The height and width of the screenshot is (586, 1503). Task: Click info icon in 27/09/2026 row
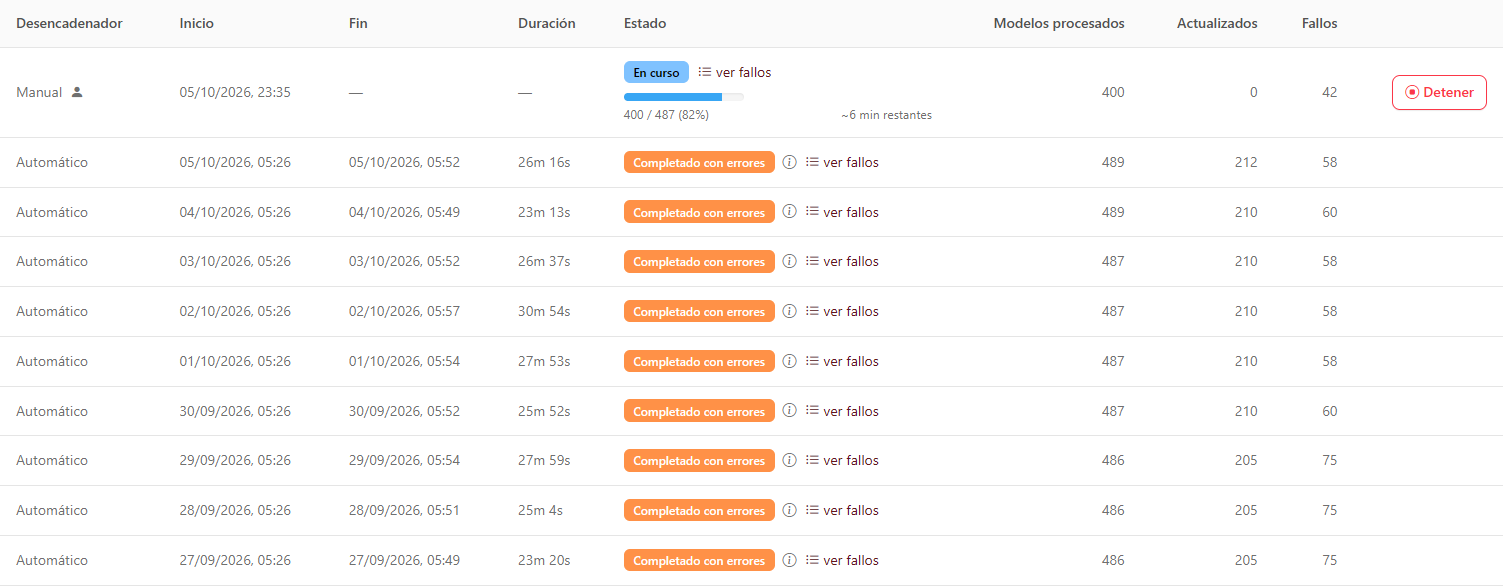pos(789,560)
